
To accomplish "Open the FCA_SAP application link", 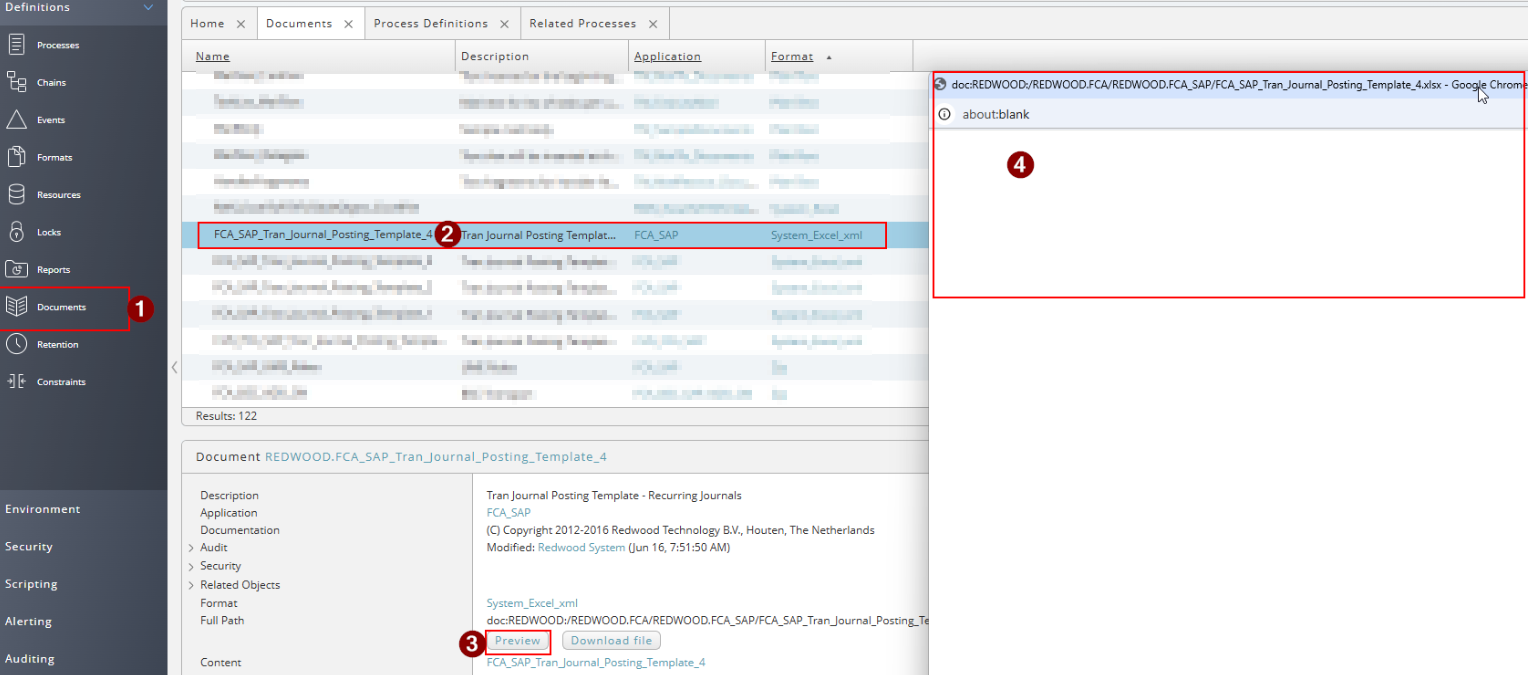I will [508, 513].
